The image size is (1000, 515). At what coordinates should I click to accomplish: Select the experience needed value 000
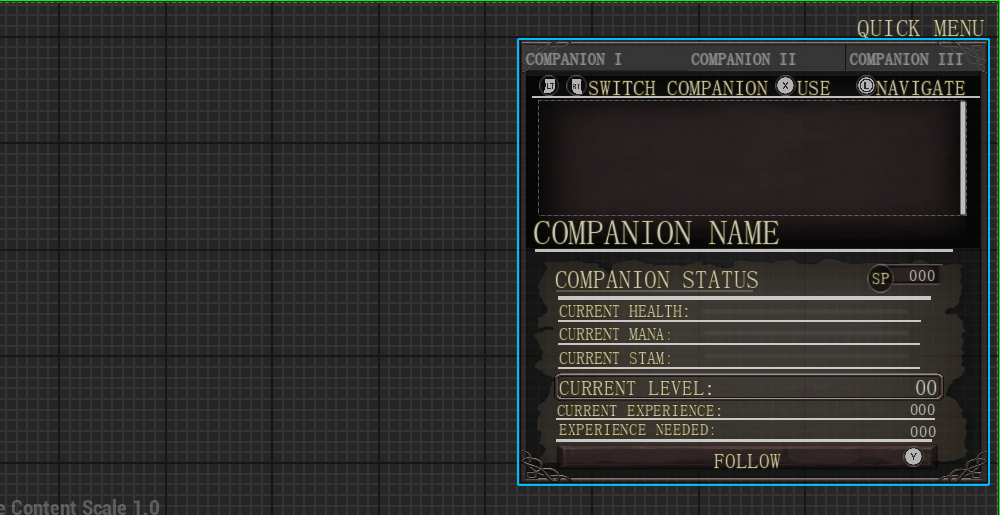pos(922,432)
